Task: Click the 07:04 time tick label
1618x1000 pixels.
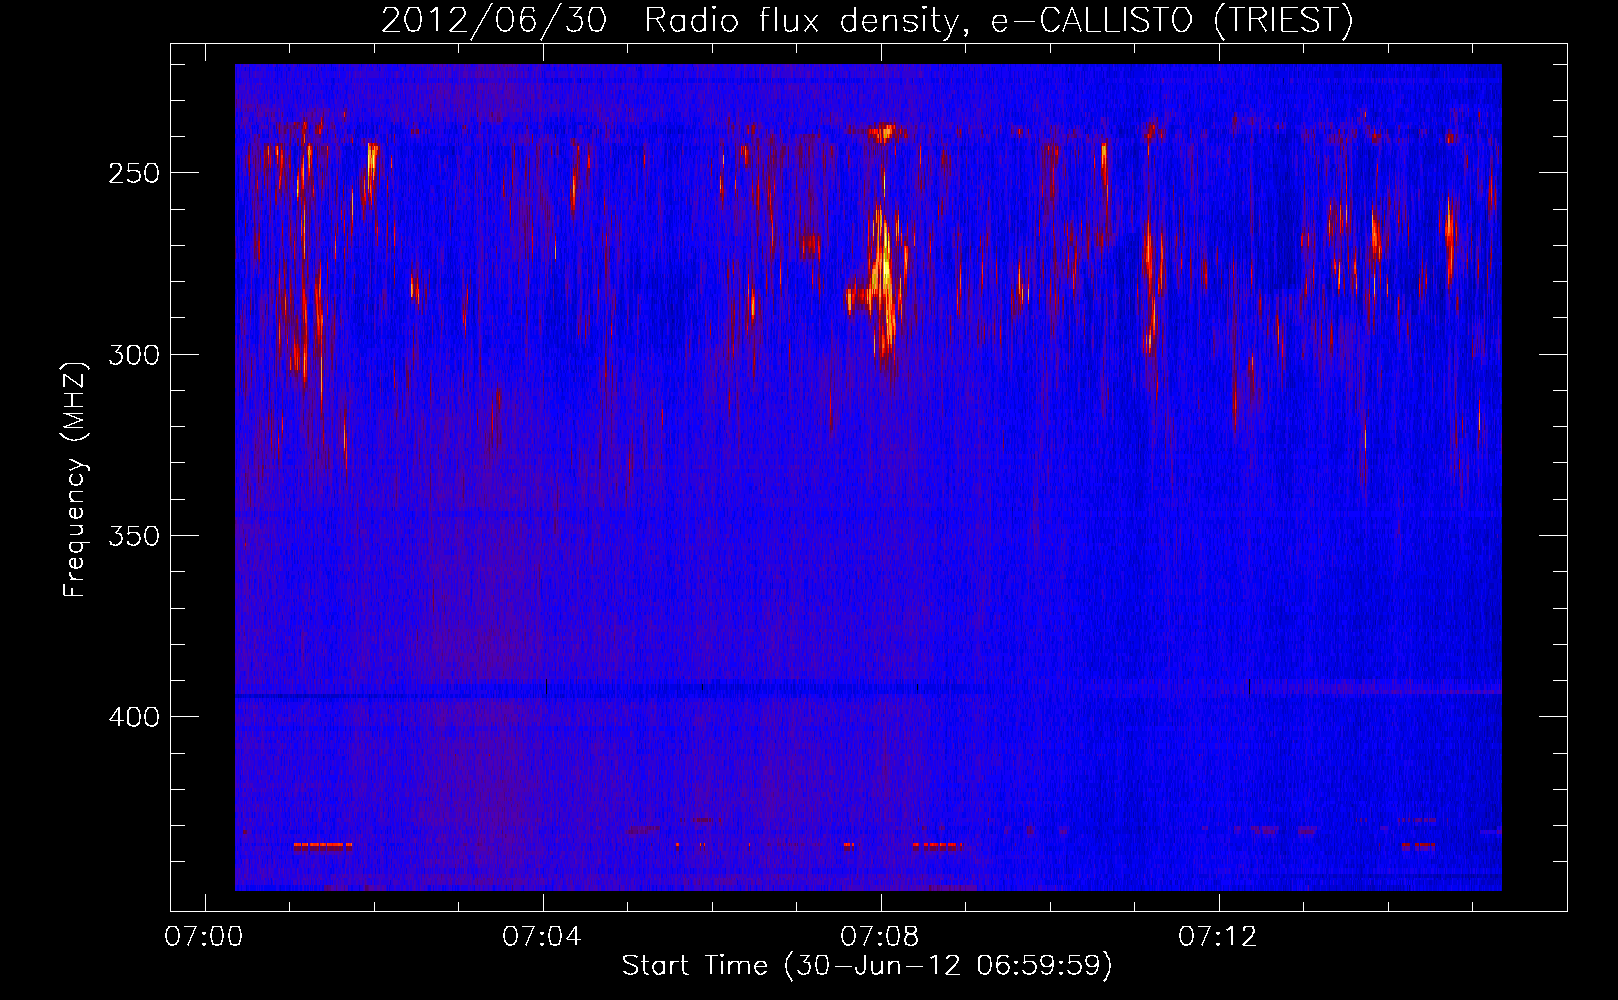Action: [x=542, y=937]
